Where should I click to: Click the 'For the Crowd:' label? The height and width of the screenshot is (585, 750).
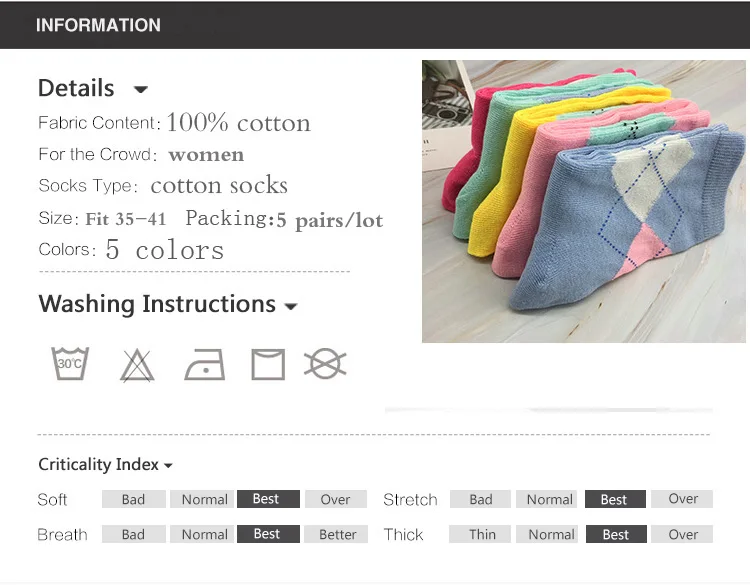[98, 155]
